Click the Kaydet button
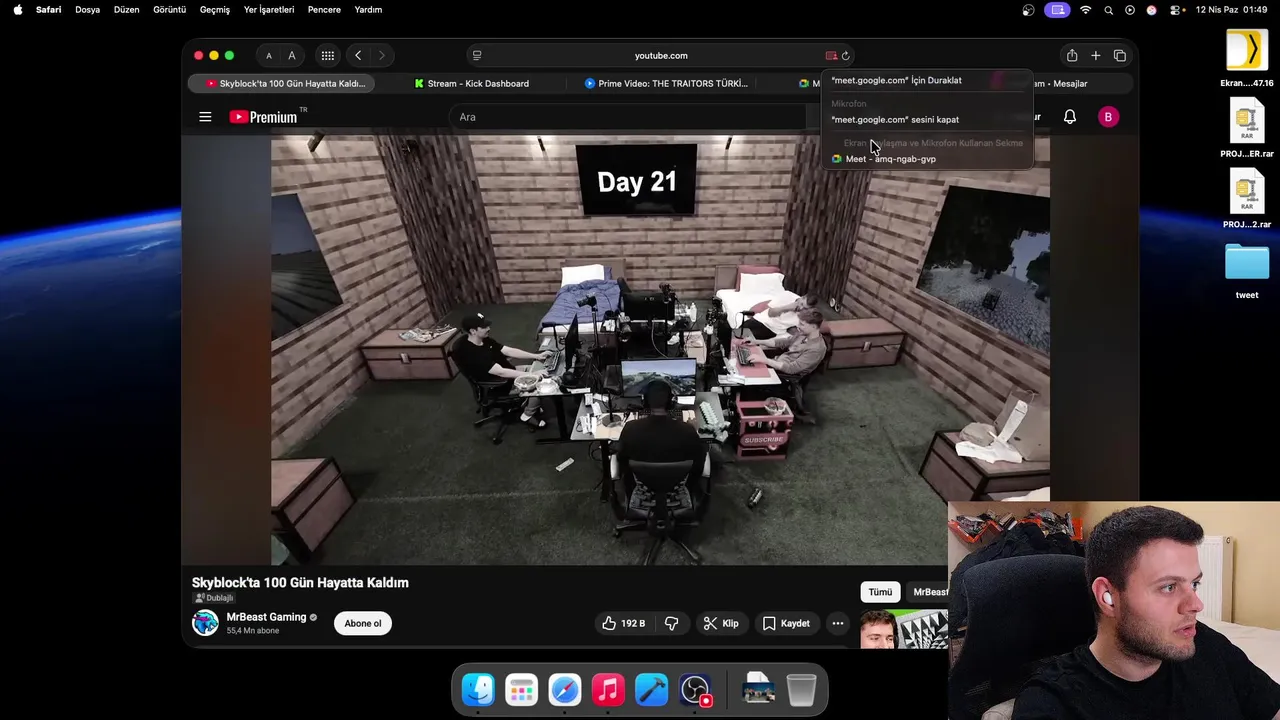Viewport: 1280px width, 720px height. [786, 623]
